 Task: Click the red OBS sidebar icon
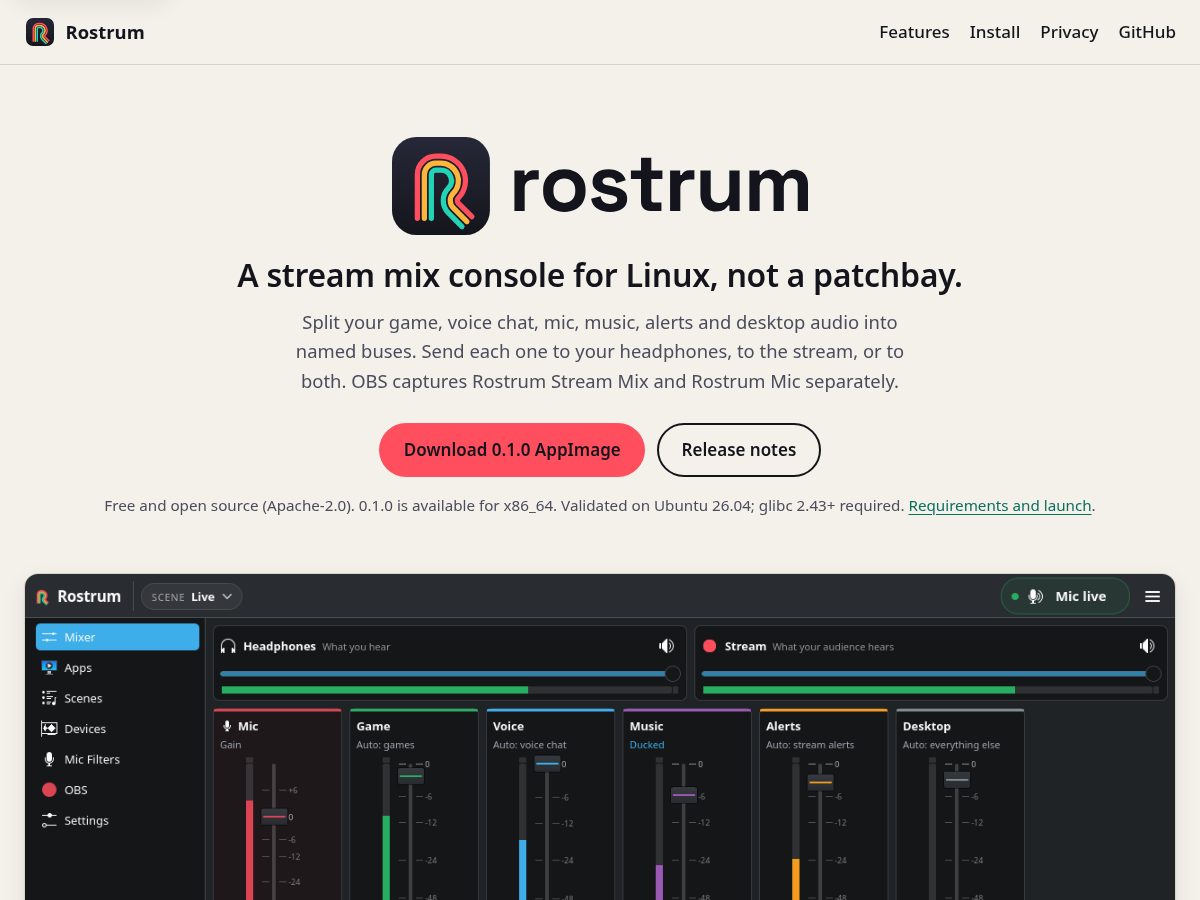49,790
